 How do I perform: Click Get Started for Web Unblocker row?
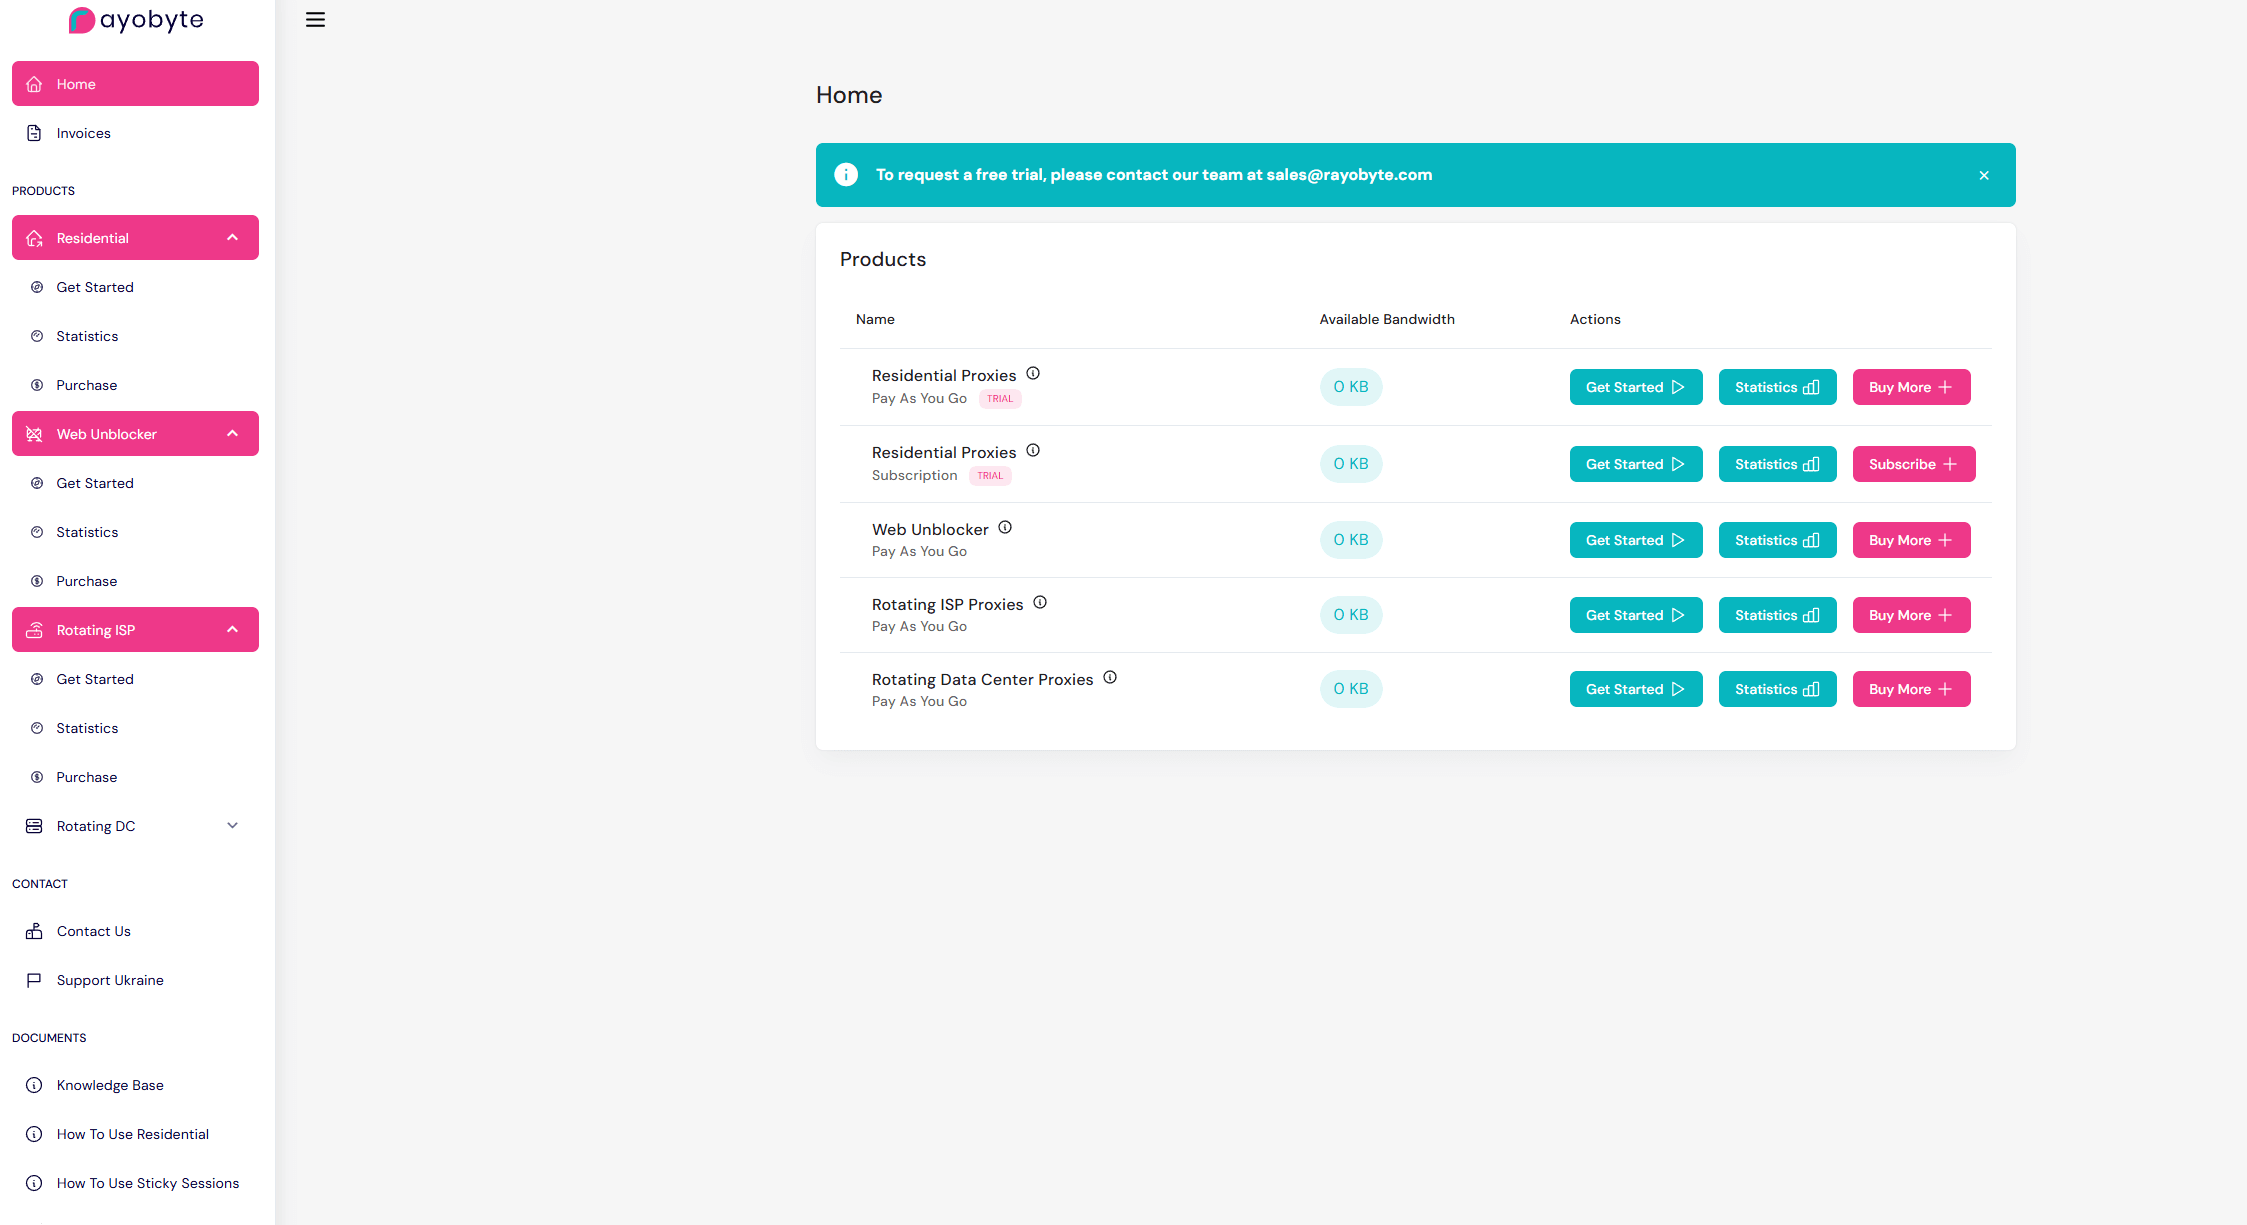[x=1636, y=540]
